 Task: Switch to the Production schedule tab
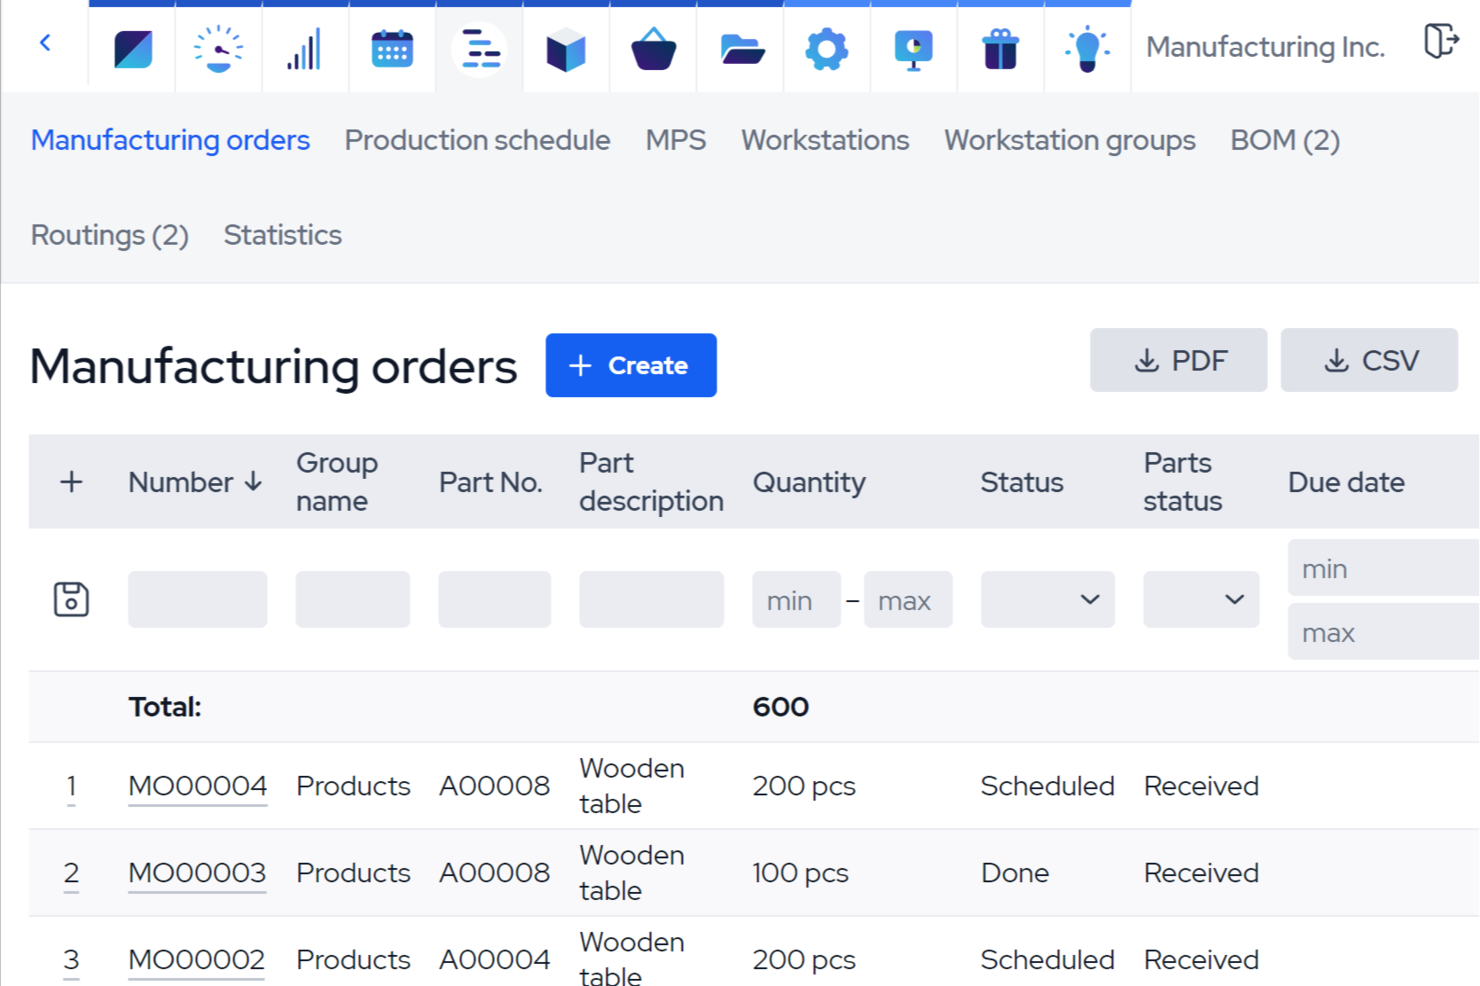tap(477, 140)
